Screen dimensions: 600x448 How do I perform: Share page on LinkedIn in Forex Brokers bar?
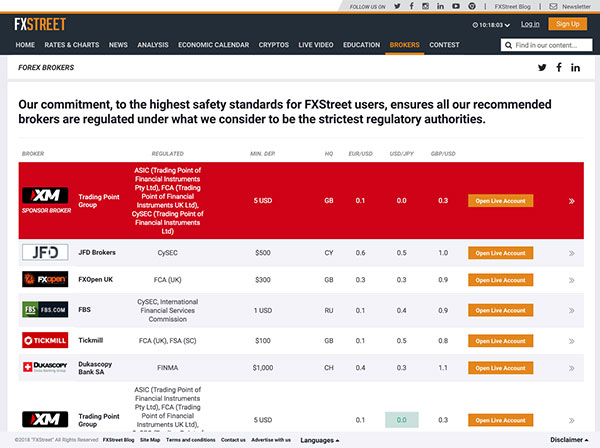[575, 68]
